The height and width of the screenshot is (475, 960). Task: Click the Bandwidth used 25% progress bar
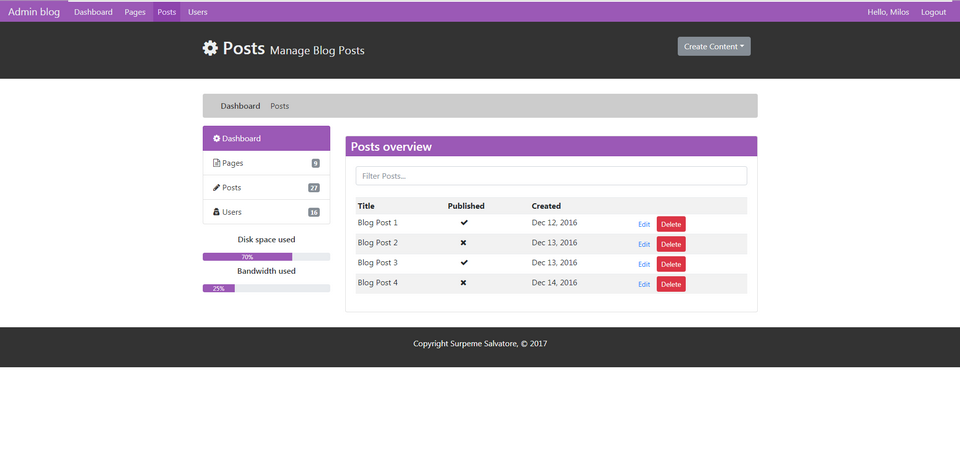266,288
